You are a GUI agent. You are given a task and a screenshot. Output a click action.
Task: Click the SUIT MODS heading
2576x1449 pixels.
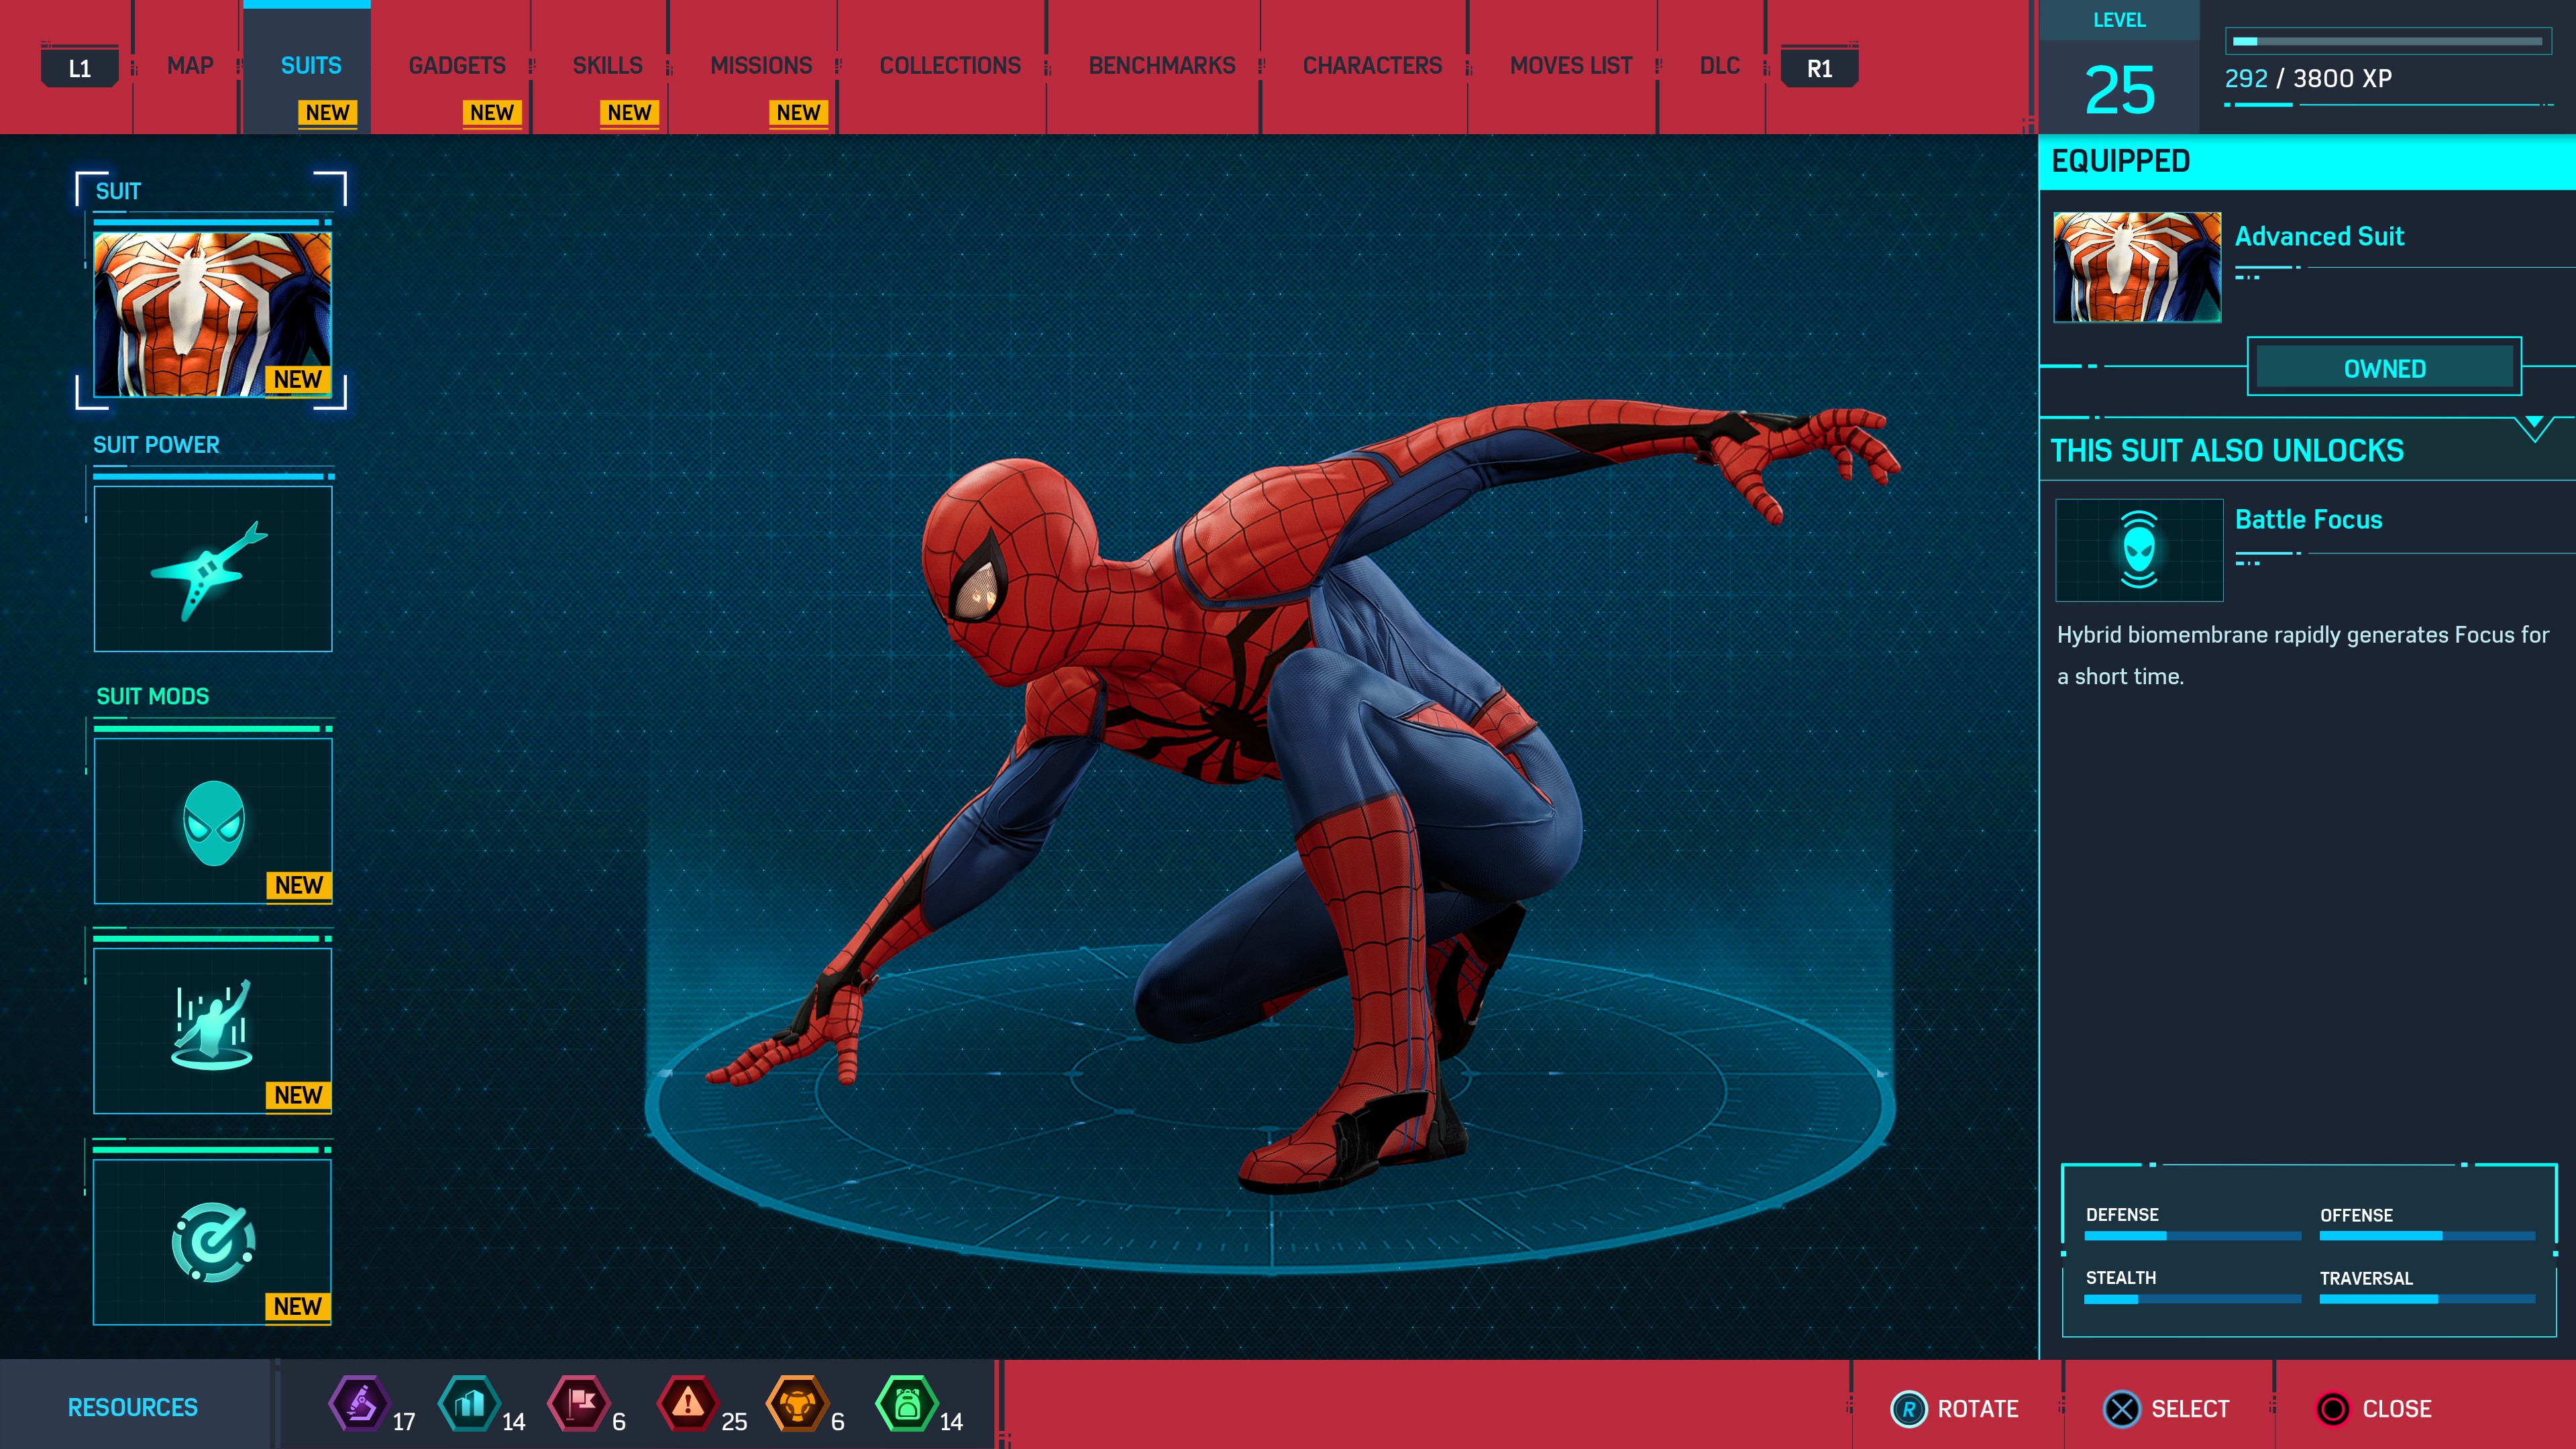tap(152, 696)
